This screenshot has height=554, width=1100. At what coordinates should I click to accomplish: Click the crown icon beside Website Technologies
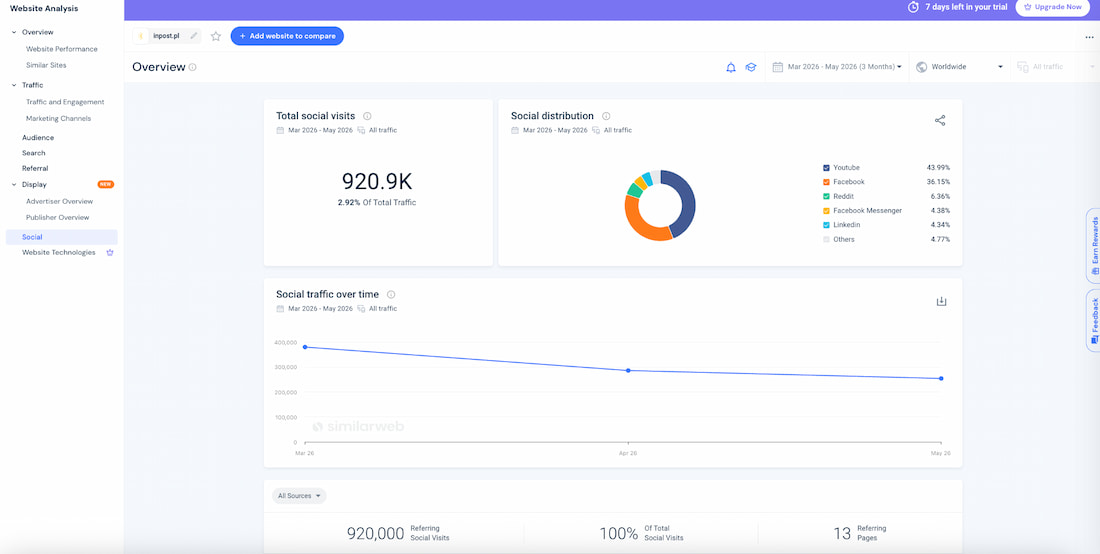(x=109, y=252)
